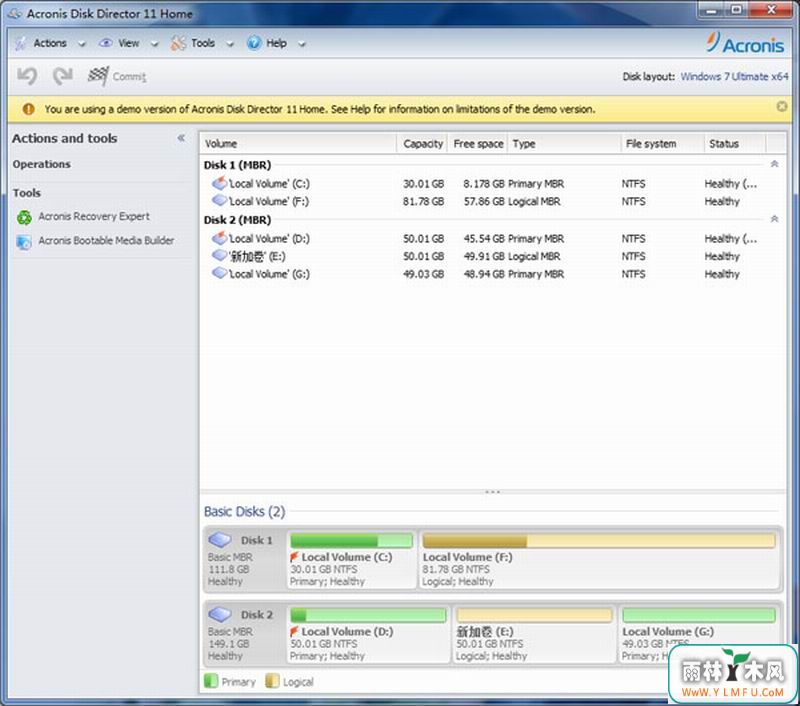Sort by Type column header

pyautogui.click(x=564, y=144)
